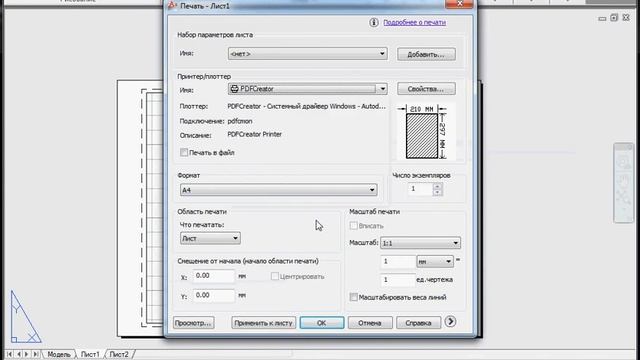This screenshot has width=640, height=360.
Task: Open the PDFCreator printer name dropdown
Action: [x=307, y=89]
